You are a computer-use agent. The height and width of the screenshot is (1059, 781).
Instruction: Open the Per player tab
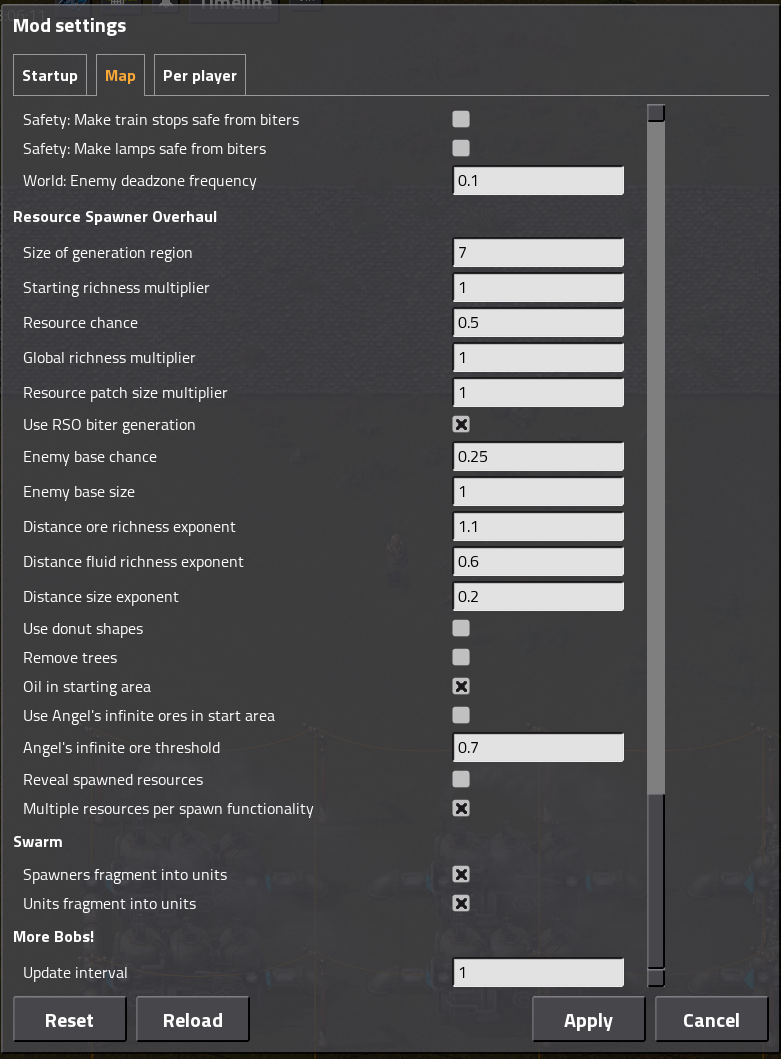tap(200, 75)
